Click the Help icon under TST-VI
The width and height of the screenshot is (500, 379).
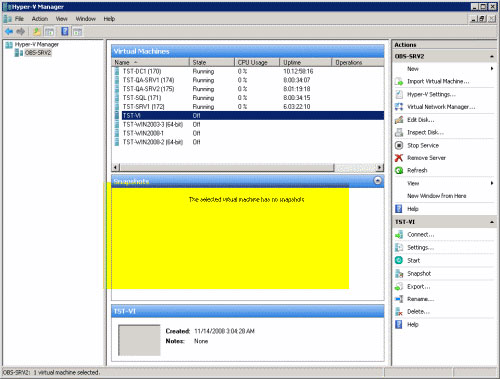tap(399, 324)
